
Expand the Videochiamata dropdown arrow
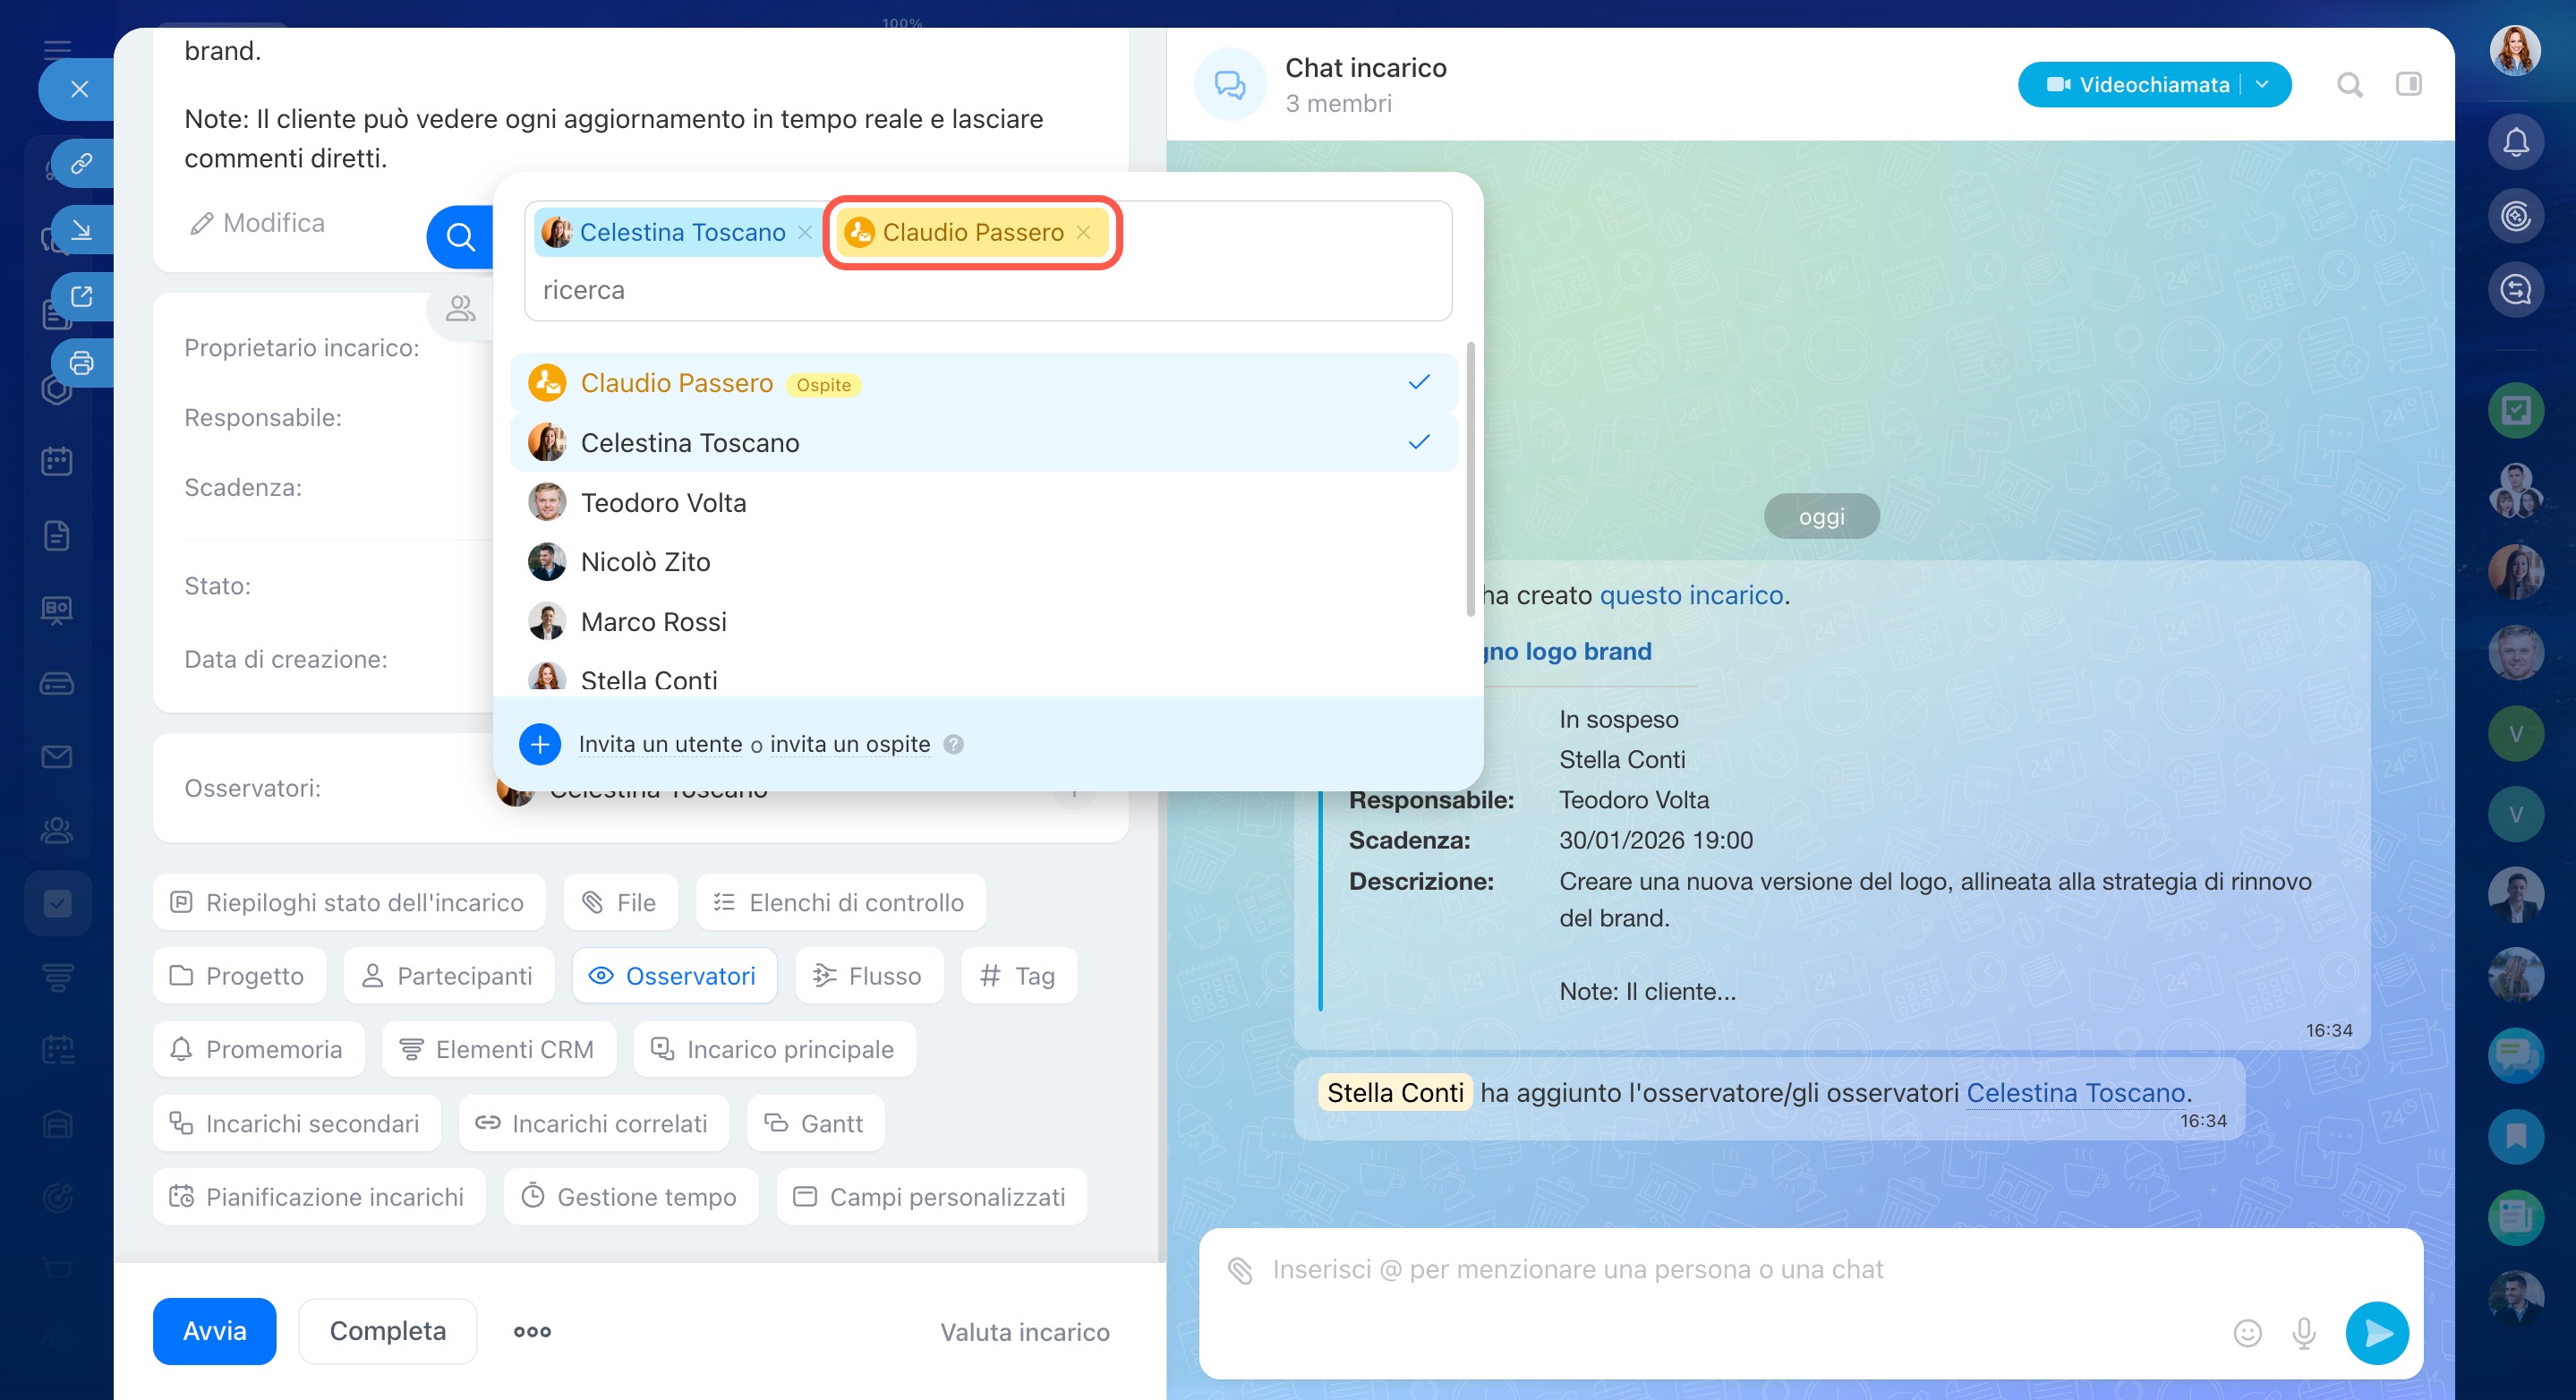(x=2262, y=85)
